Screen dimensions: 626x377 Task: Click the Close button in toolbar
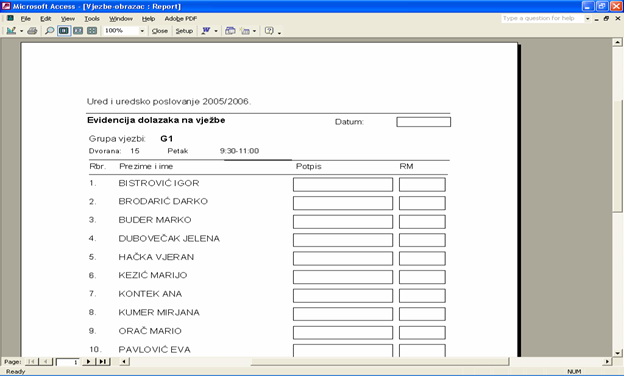[160, 31]
